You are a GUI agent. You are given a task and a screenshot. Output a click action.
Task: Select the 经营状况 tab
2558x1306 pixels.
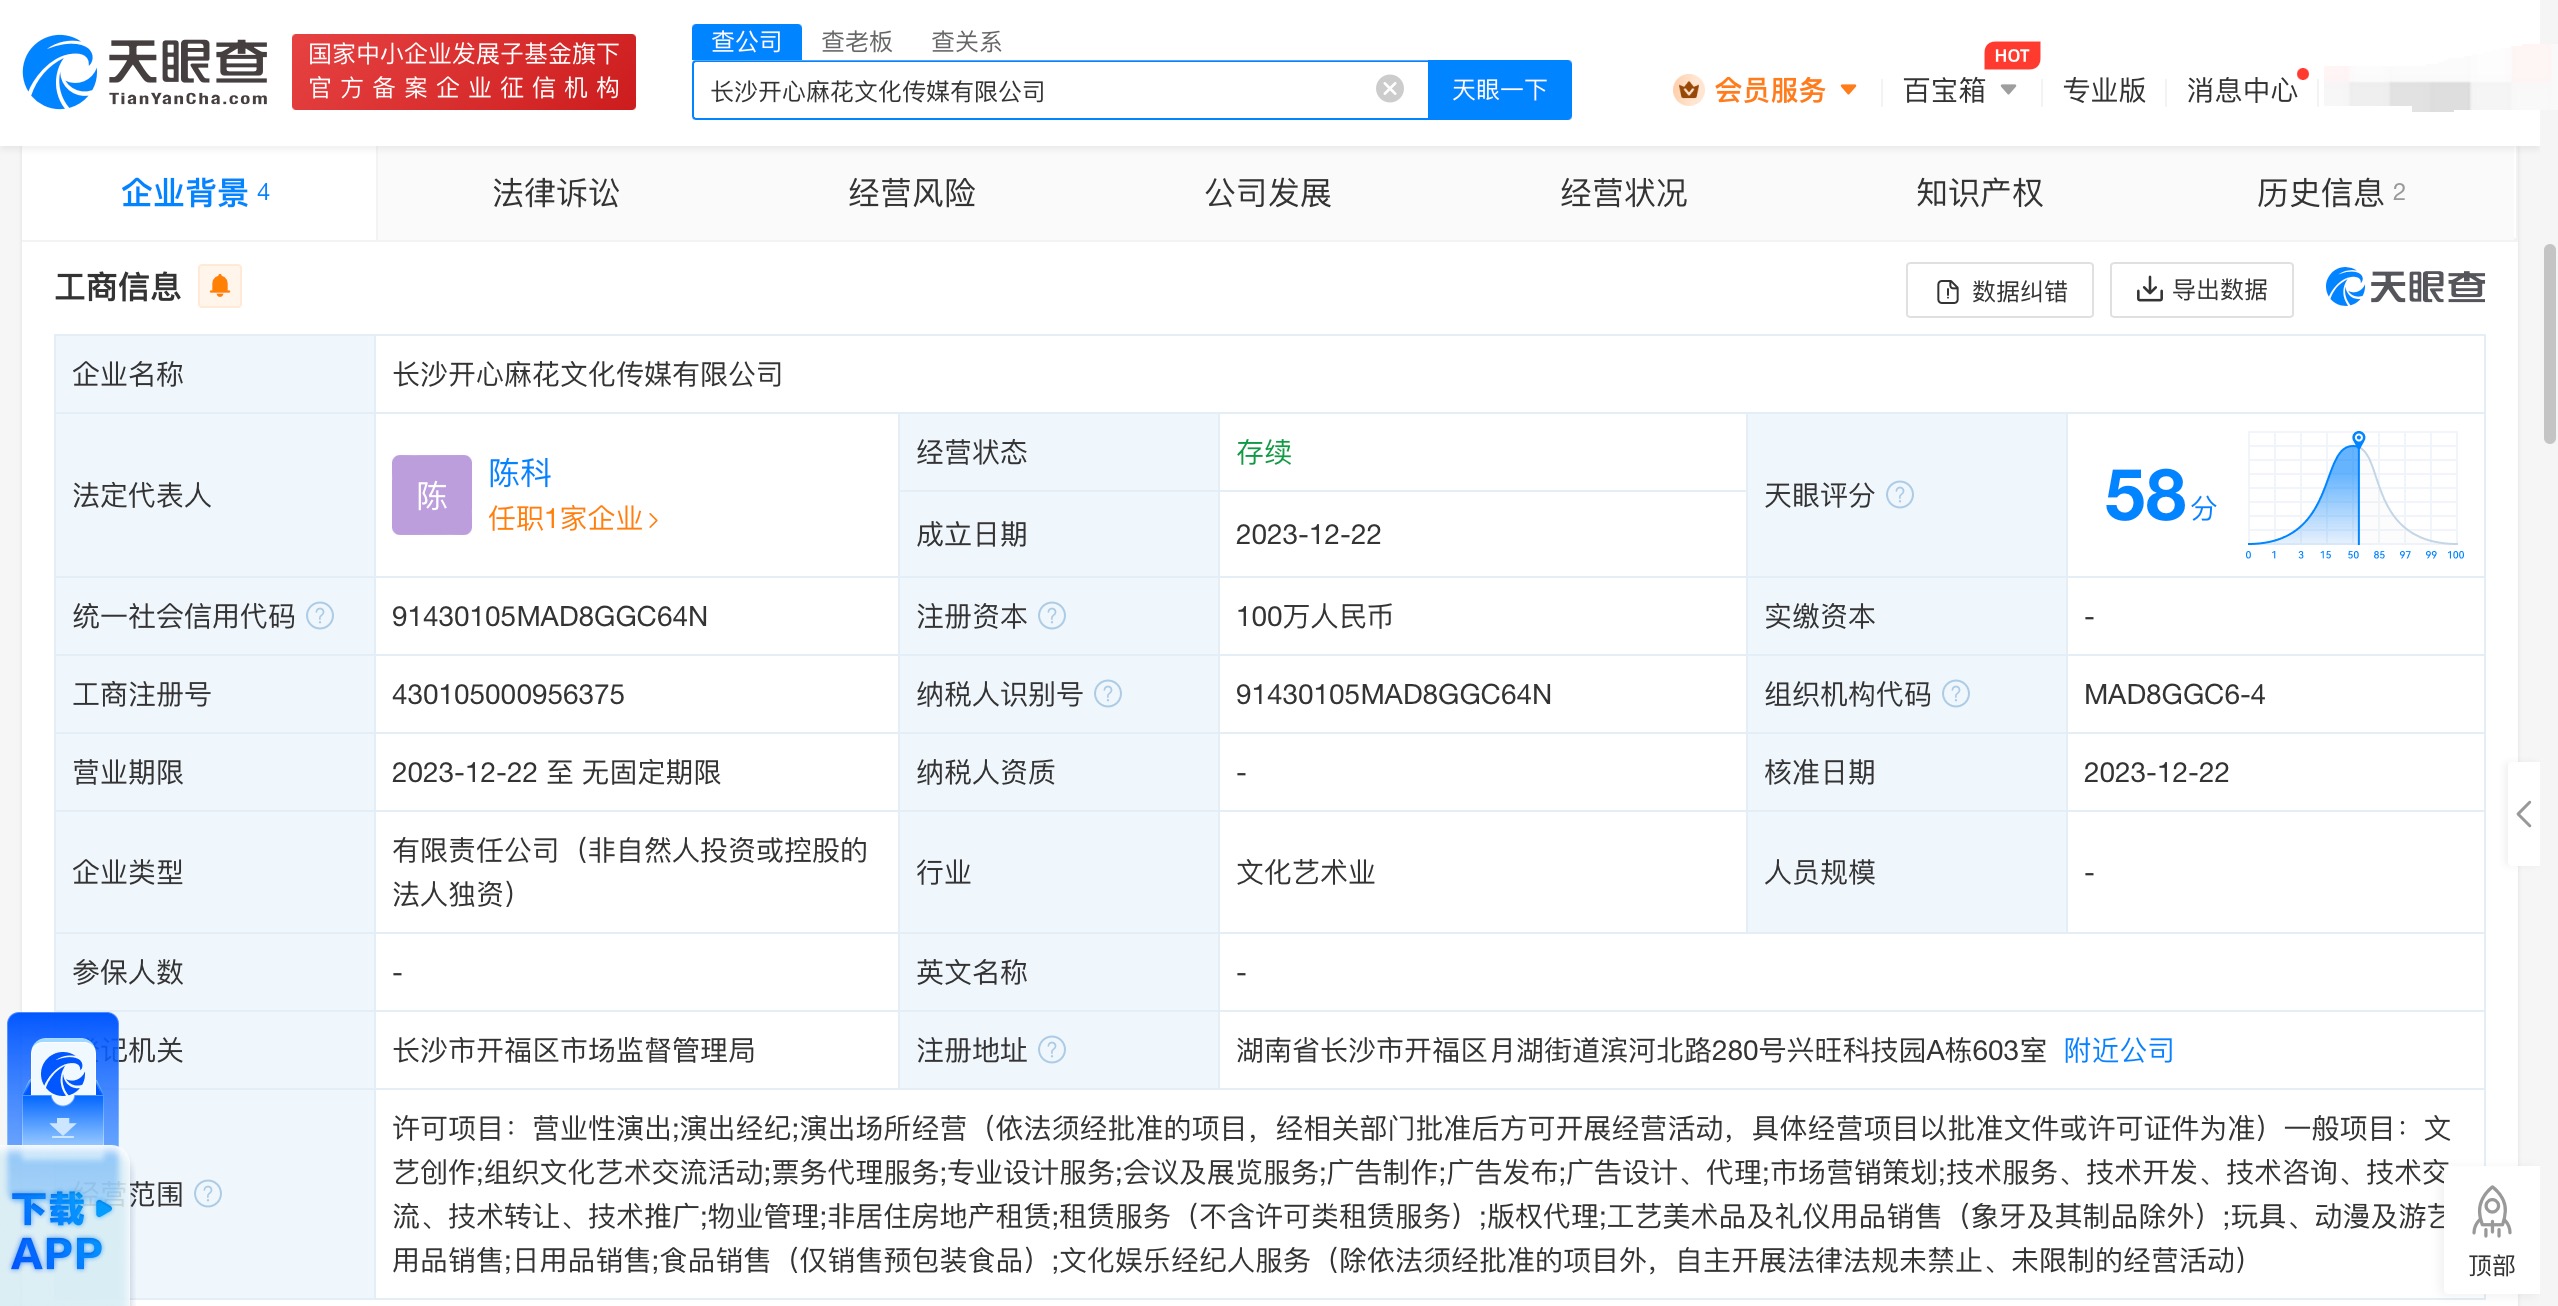click(x=1624, y=193)
